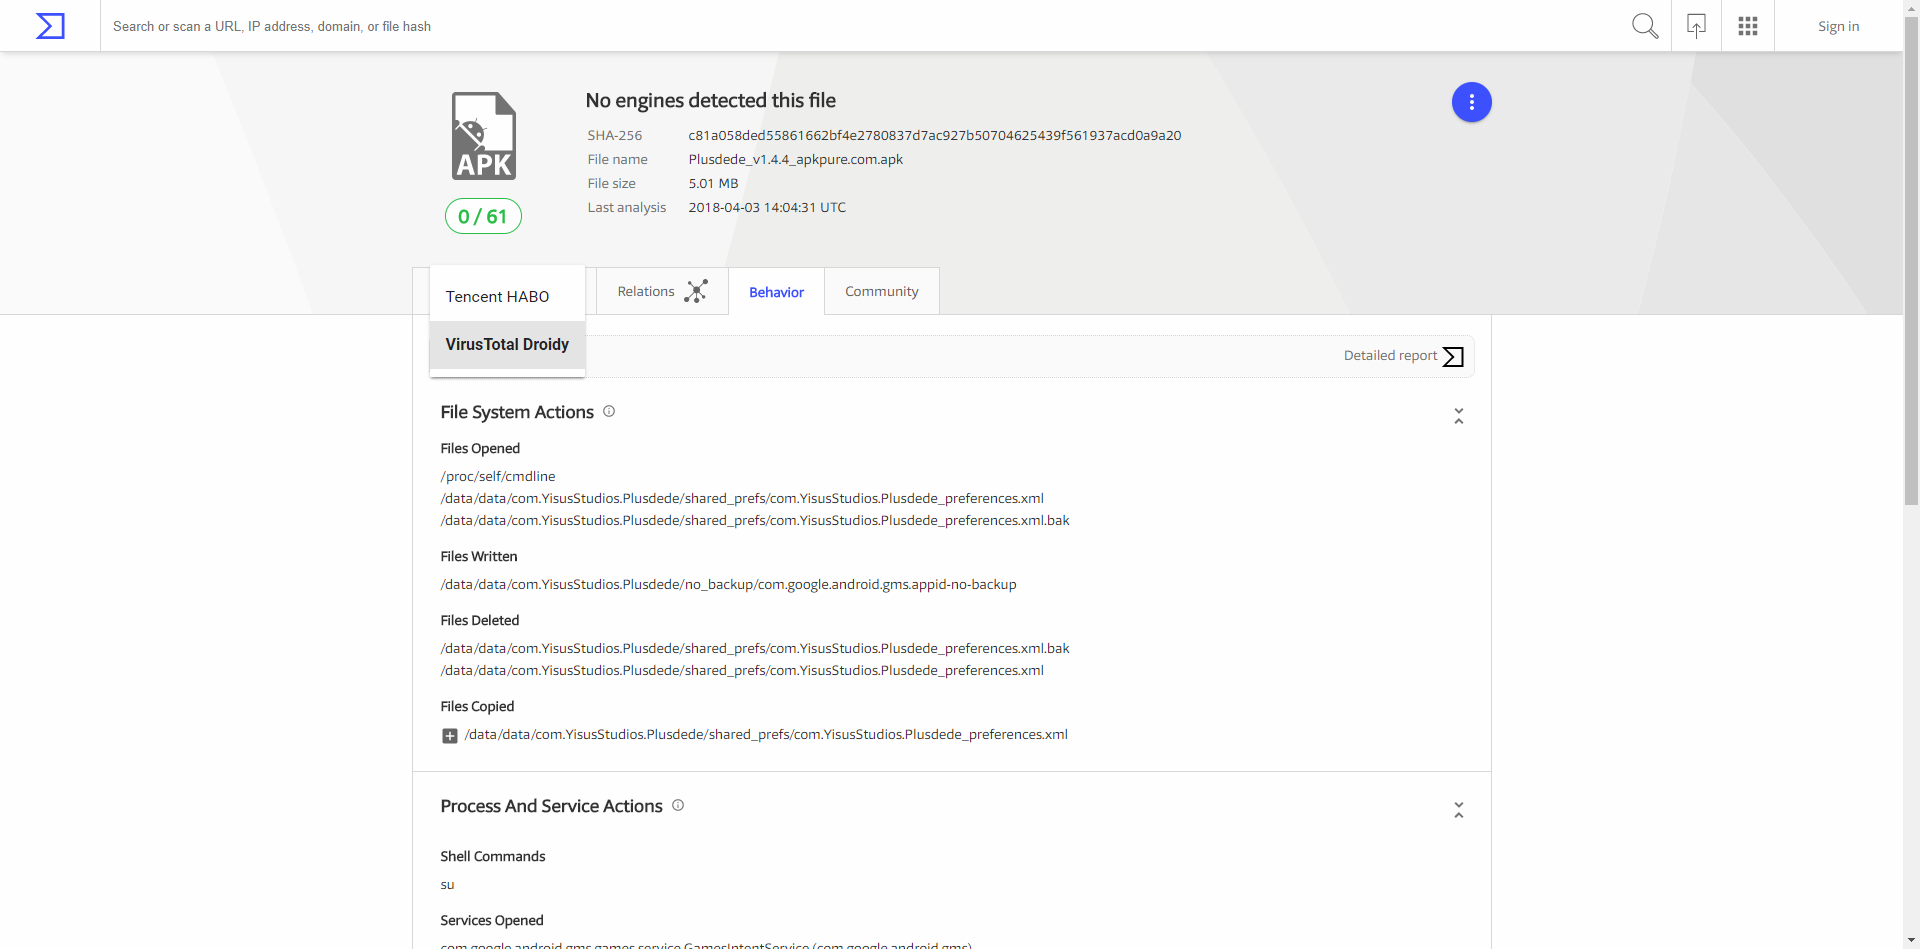Viewport: 1920px width, 949px height.
Task: Open the blue three-dot options button
Action: (x=1471, y=102)
